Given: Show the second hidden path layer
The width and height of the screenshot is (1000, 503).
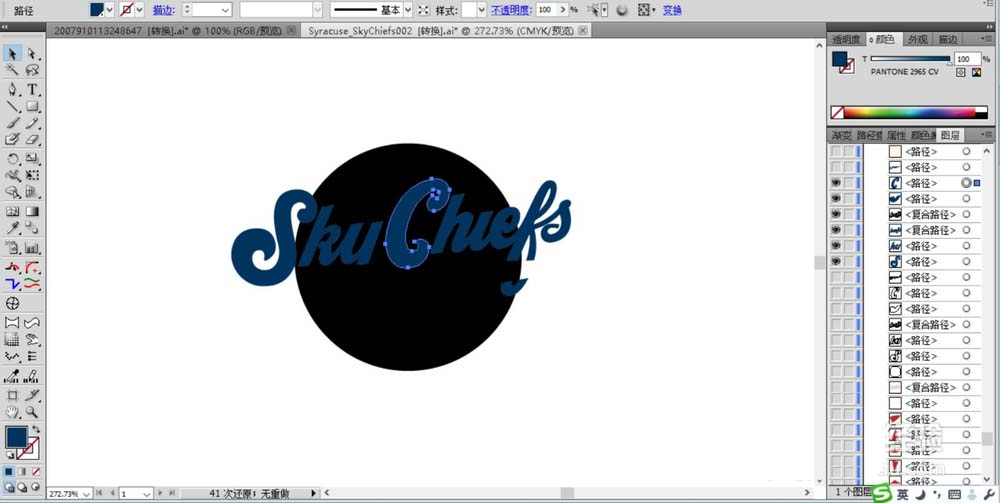Looking at the screenshot, I should 835,168.
